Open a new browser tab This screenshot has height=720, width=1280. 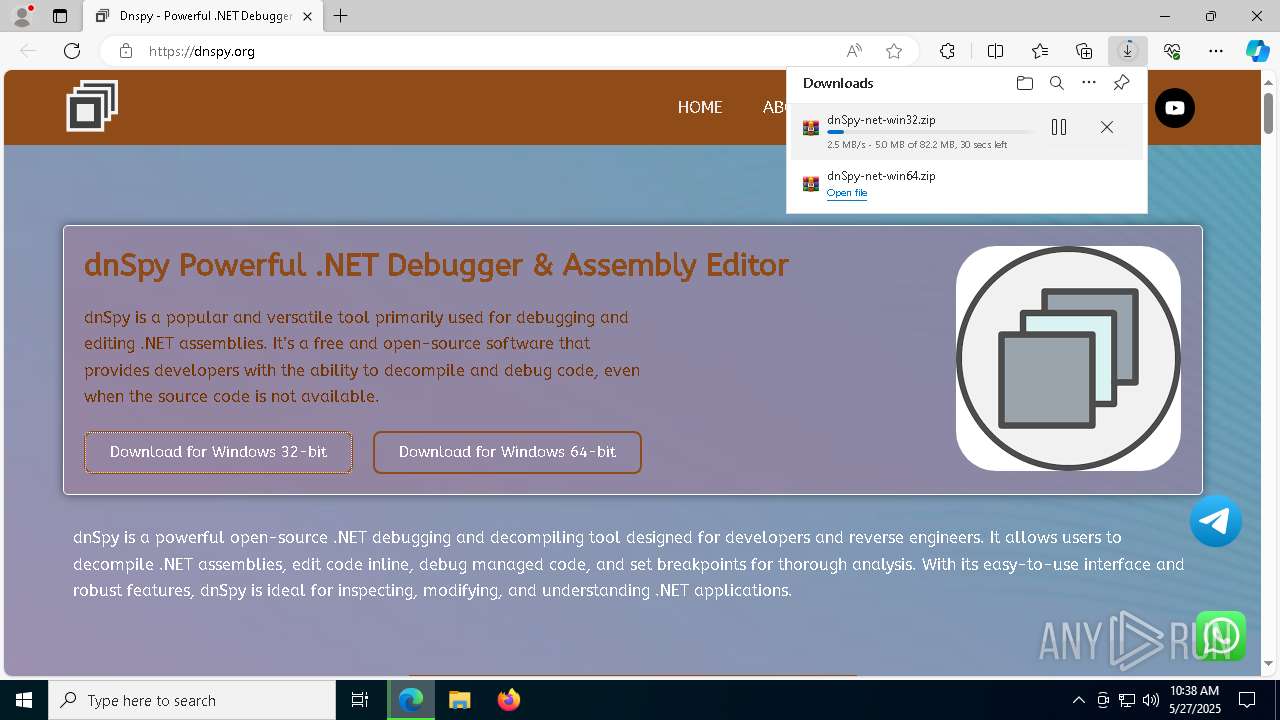tap(341, 16)
